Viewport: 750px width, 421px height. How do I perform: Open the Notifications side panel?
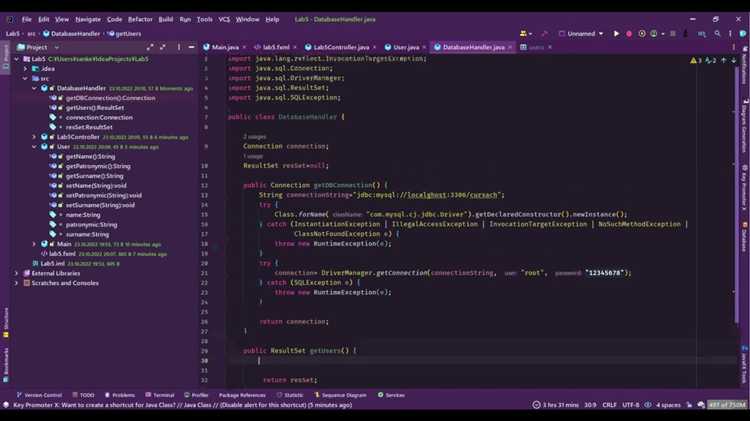[x=745, y=66]
